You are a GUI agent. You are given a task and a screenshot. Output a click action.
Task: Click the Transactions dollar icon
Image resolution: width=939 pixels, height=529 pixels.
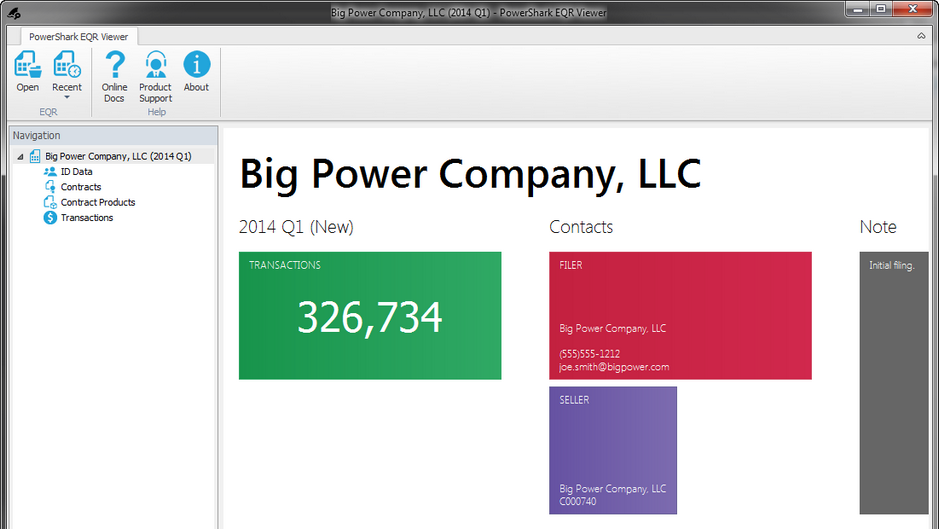coord(50,217)
